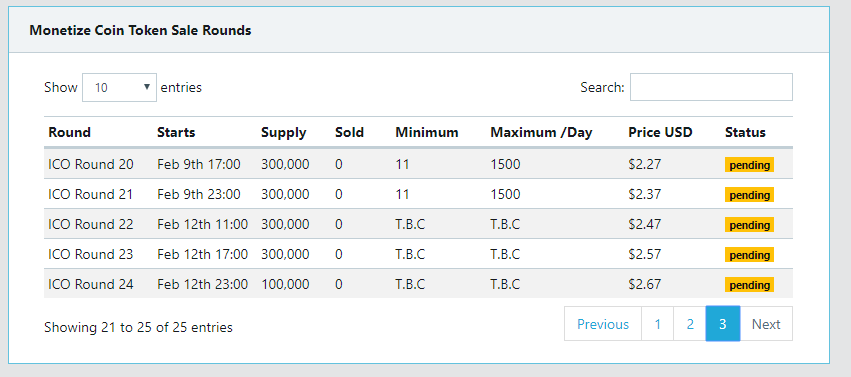Click the Feb 12th 11:00 start time

(202, 224)
